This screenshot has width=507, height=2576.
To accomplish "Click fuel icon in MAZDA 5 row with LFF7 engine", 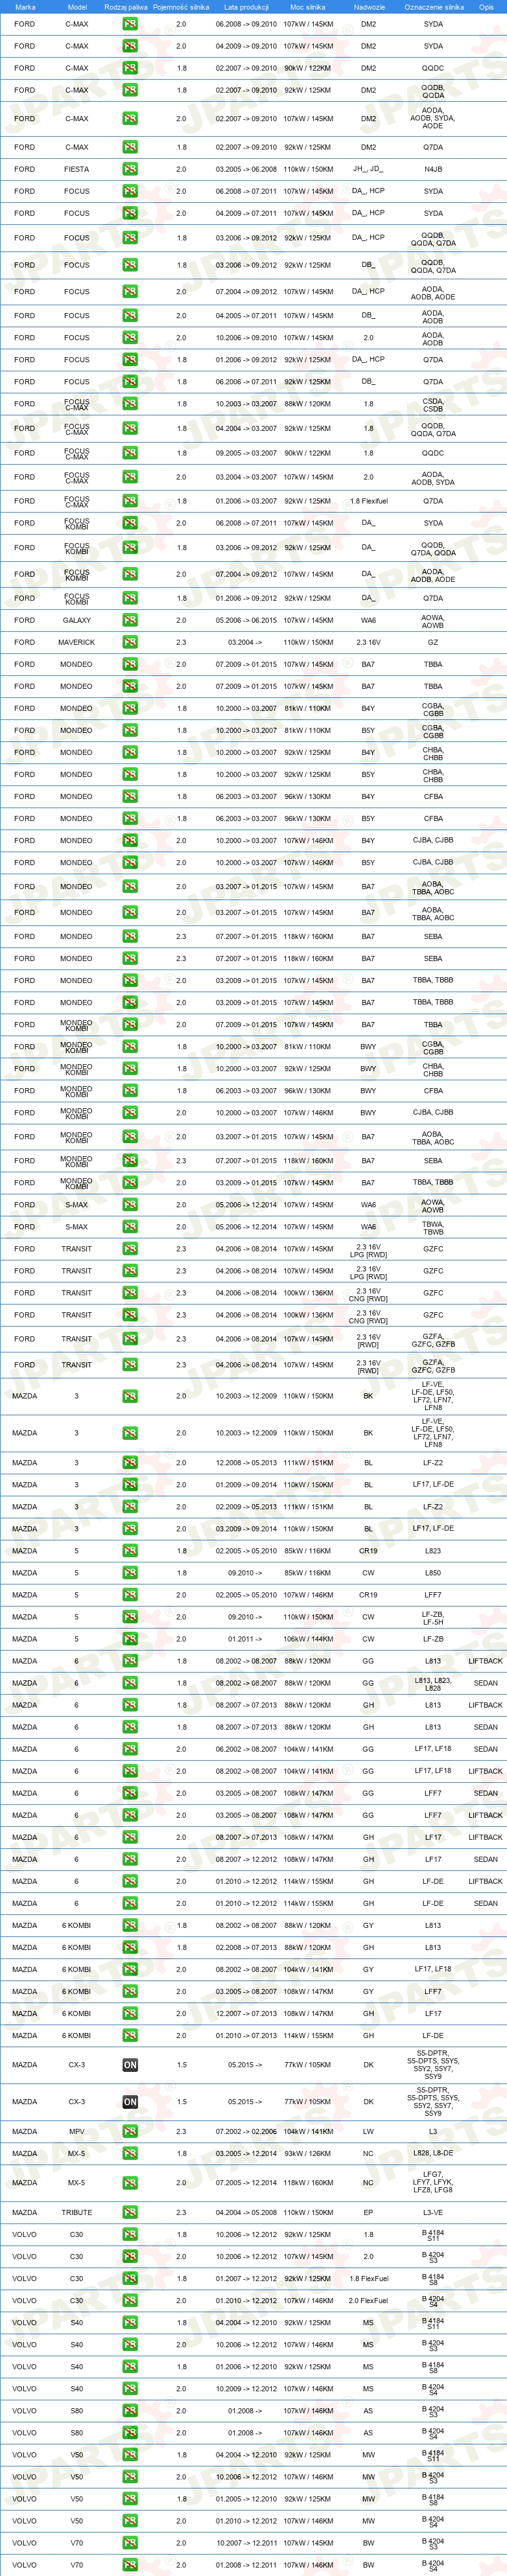I will [x=130, y=1595].
